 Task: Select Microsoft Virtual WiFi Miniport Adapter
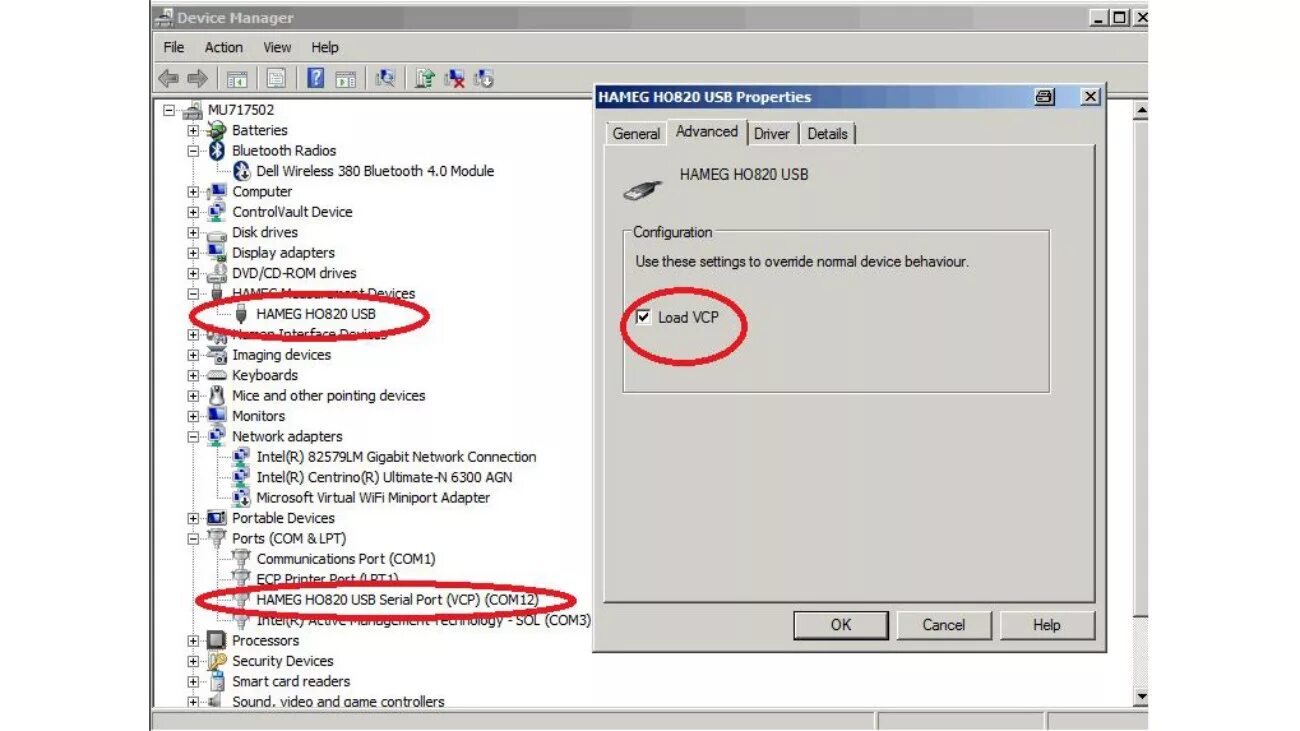click(x=373, y=498)
